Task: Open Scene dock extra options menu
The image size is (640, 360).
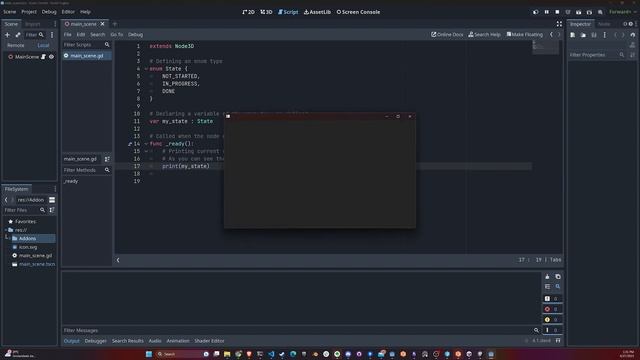Action: click(x=52, y=35)
